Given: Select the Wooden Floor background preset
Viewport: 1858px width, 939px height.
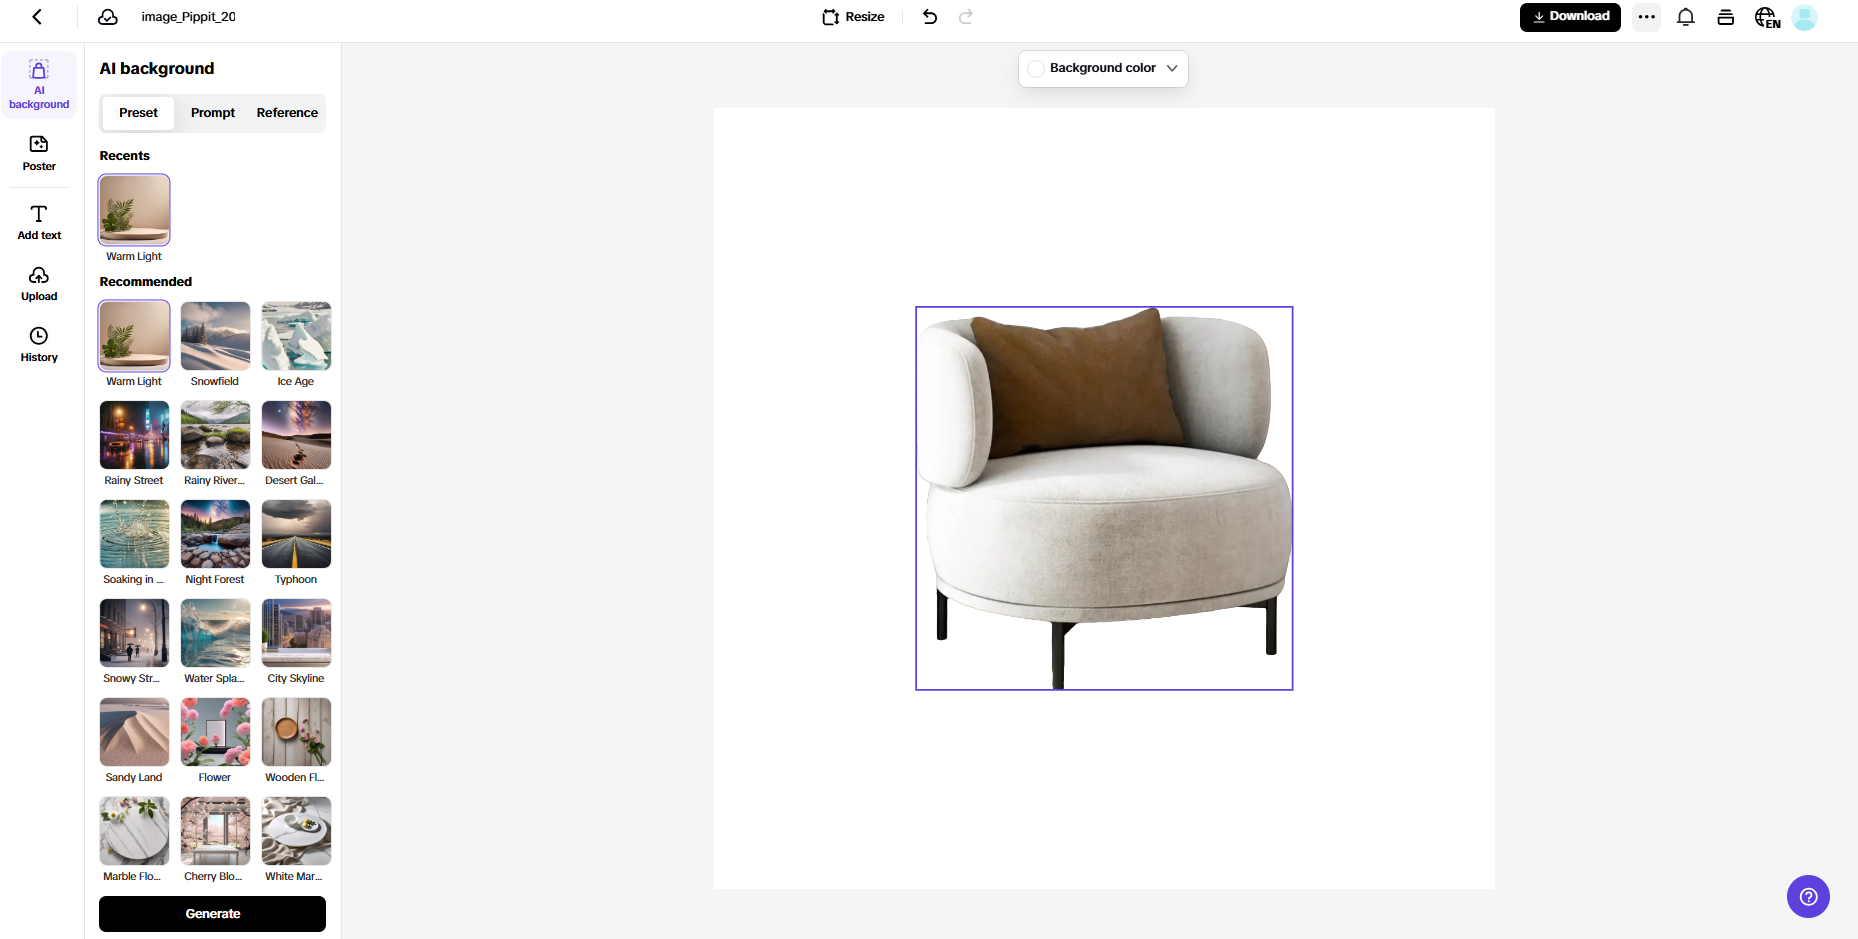Looking at the screenshot, I should (296, 732).
